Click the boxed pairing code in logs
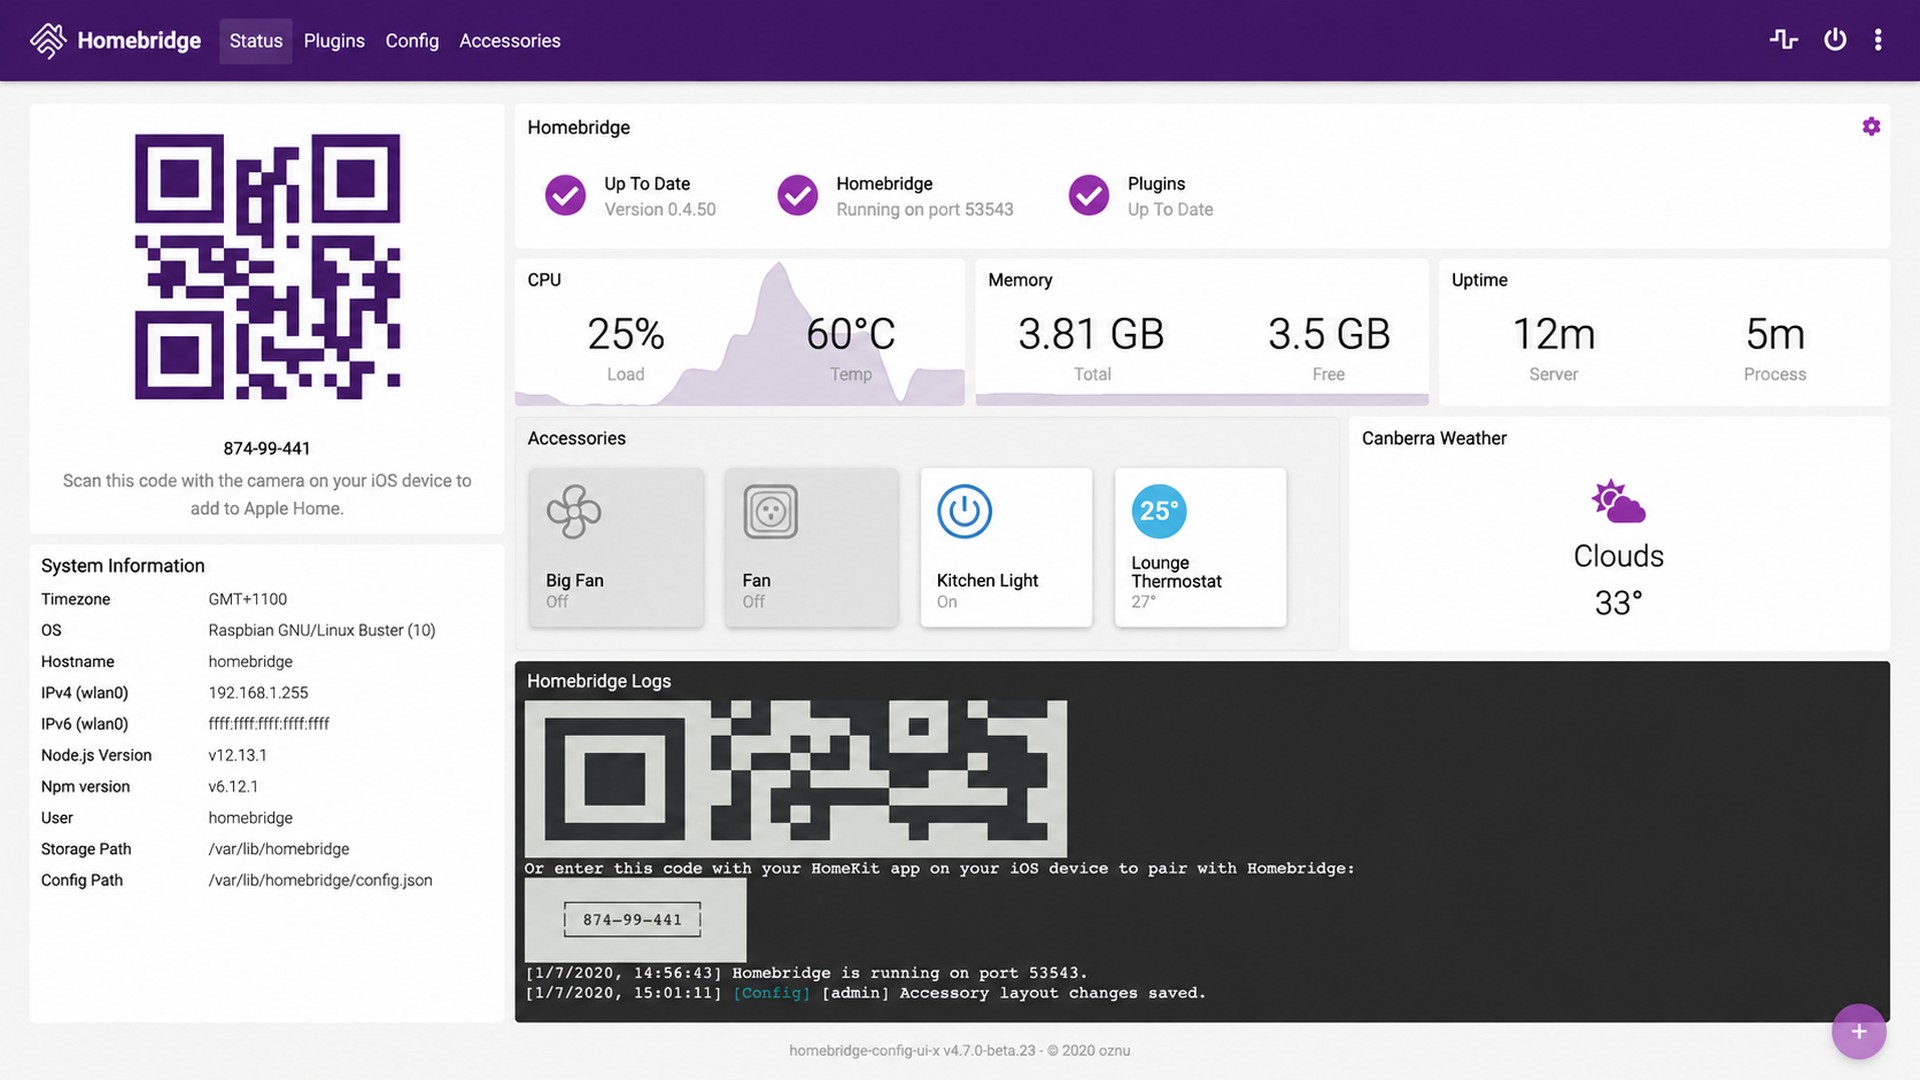This screenshot has width=1920, height=1080. pos(632,920)
